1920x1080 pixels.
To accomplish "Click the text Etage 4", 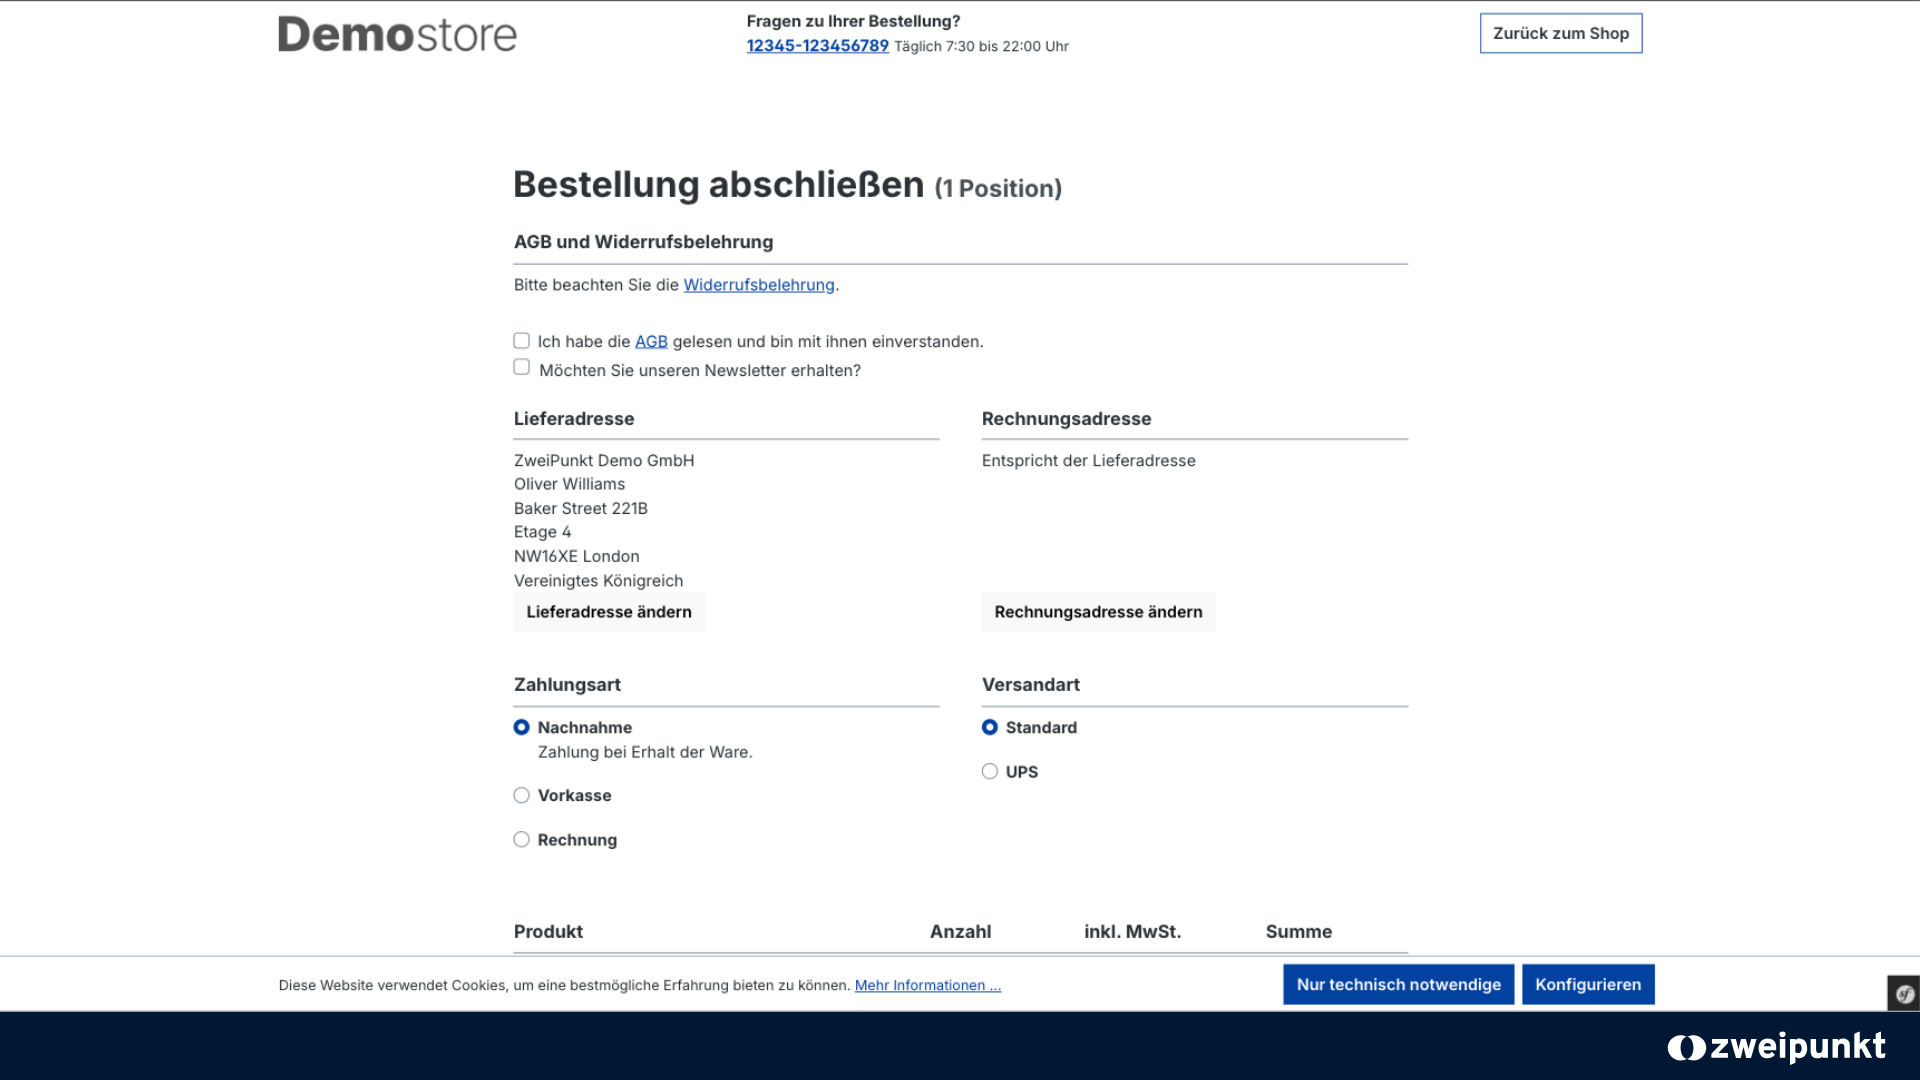I will click(542, 532).
